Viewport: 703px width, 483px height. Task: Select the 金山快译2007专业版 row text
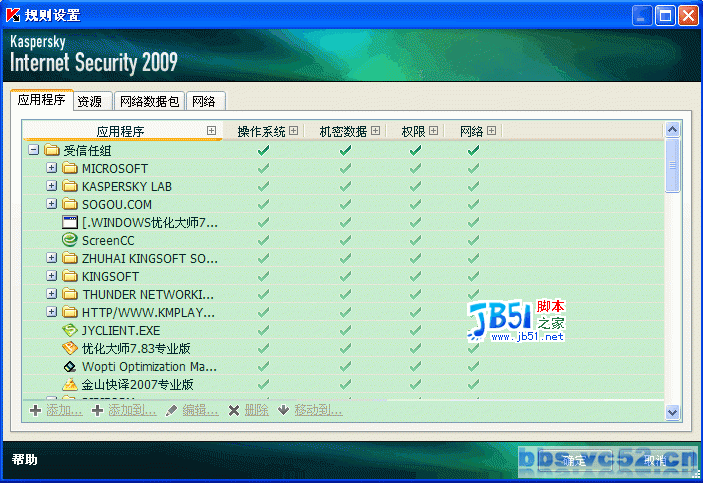(138, 384)
